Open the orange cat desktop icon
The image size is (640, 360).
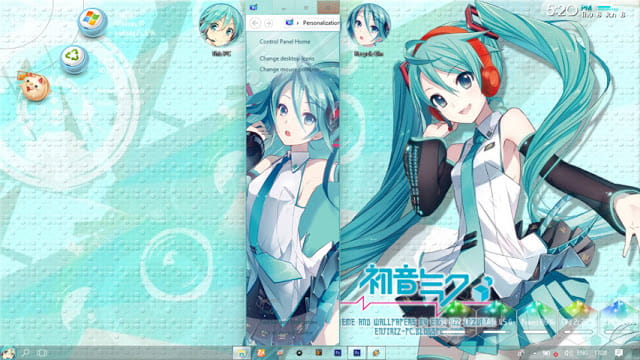[x=35, y=86]
